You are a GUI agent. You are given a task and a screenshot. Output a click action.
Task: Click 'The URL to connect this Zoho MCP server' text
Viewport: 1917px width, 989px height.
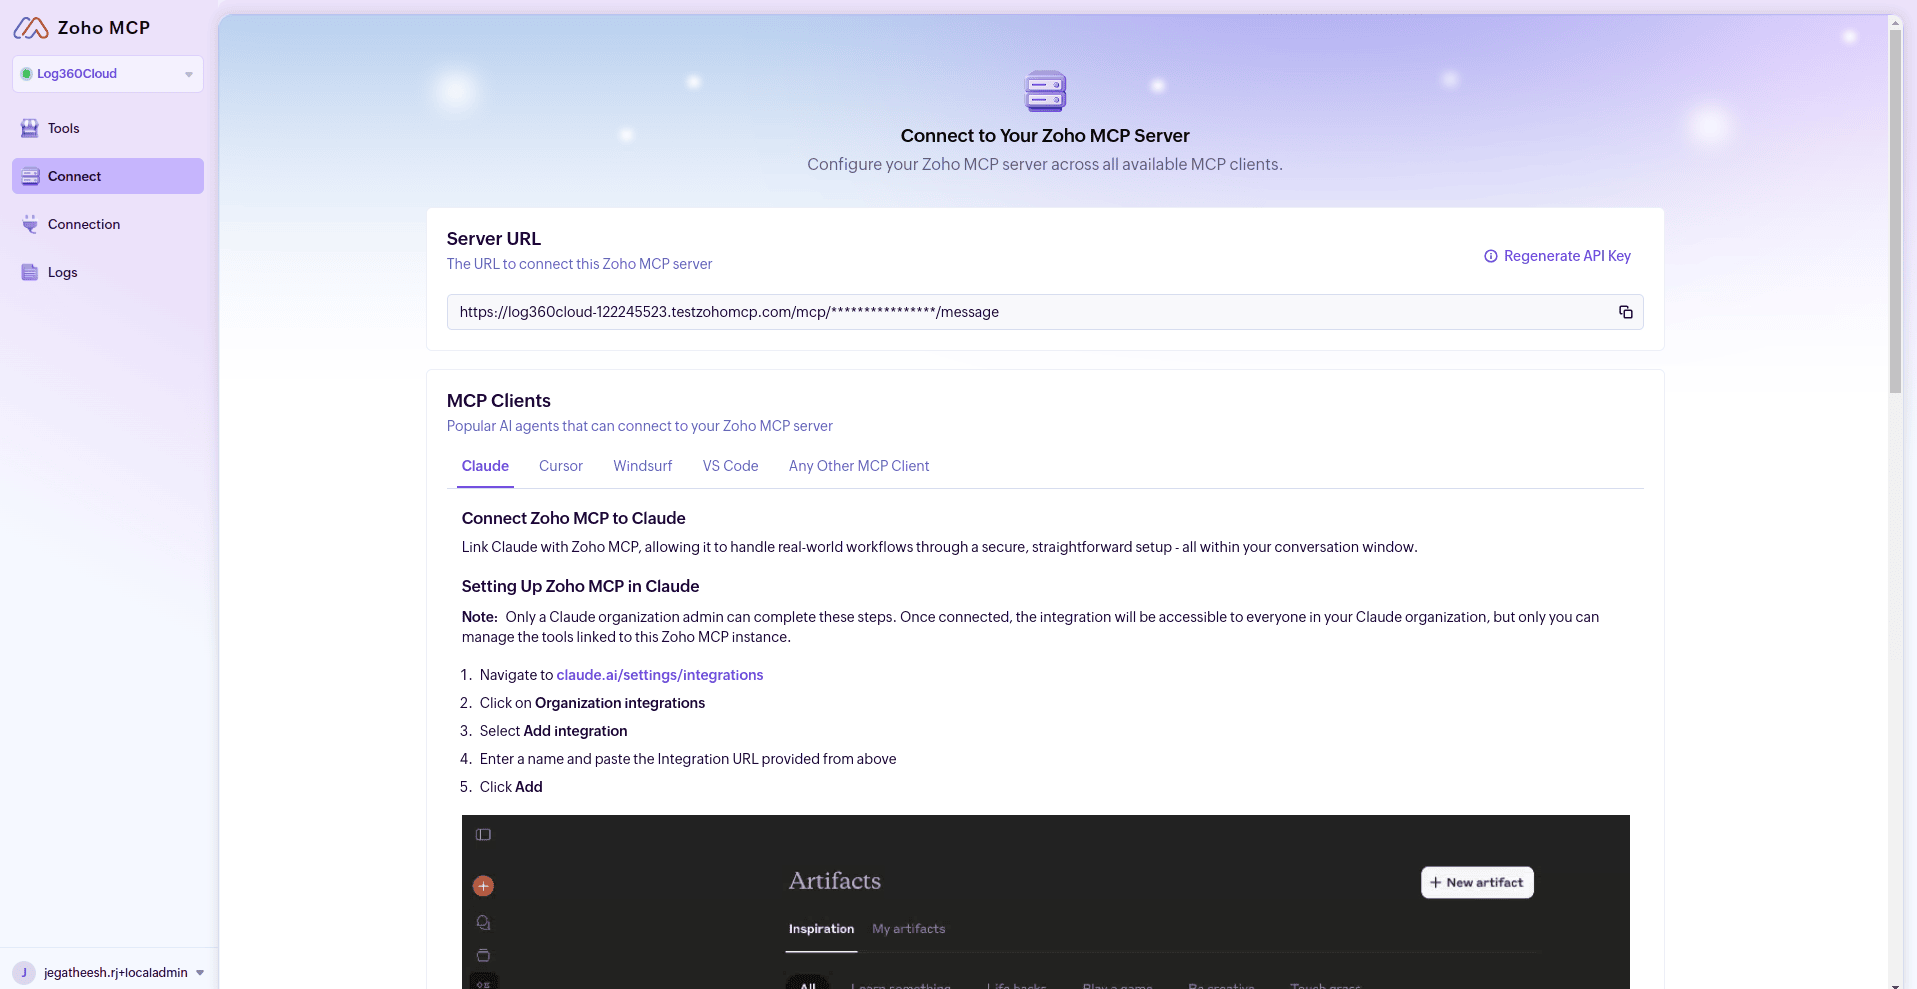coord(580,264)
